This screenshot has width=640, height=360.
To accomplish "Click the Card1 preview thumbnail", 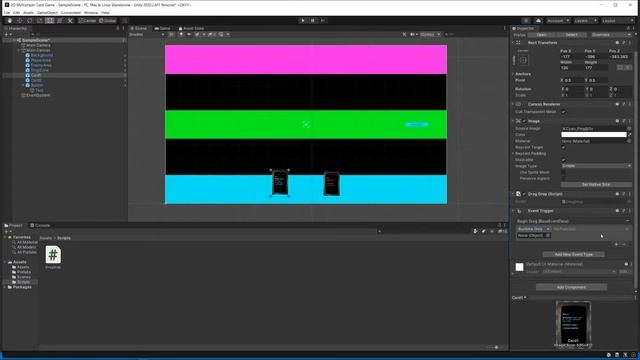I will (x=573, y=323).
